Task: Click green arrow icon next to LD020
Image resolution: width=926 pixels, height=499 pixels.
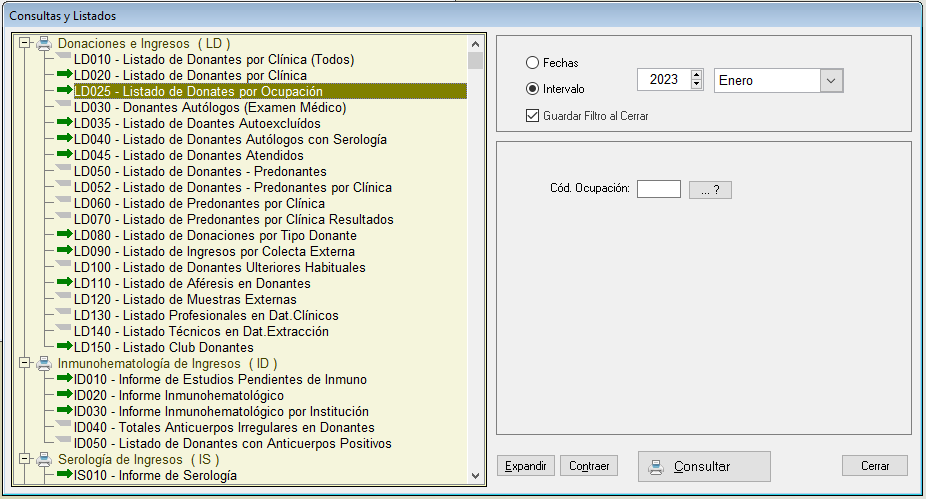Action: pos(64,76)
